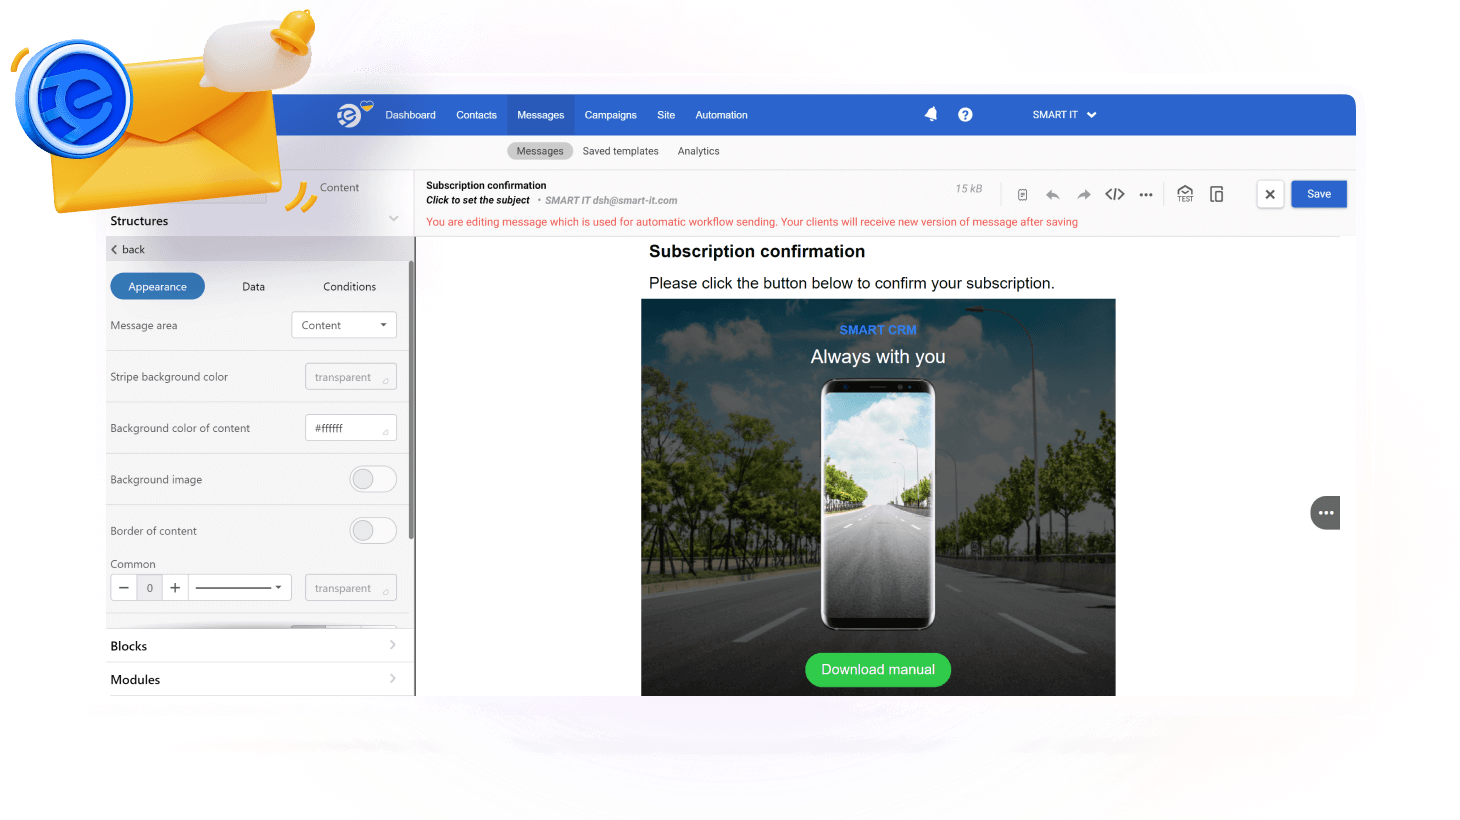Click the device preview icon
The image size is (1460, 820).
point(1217,194)
